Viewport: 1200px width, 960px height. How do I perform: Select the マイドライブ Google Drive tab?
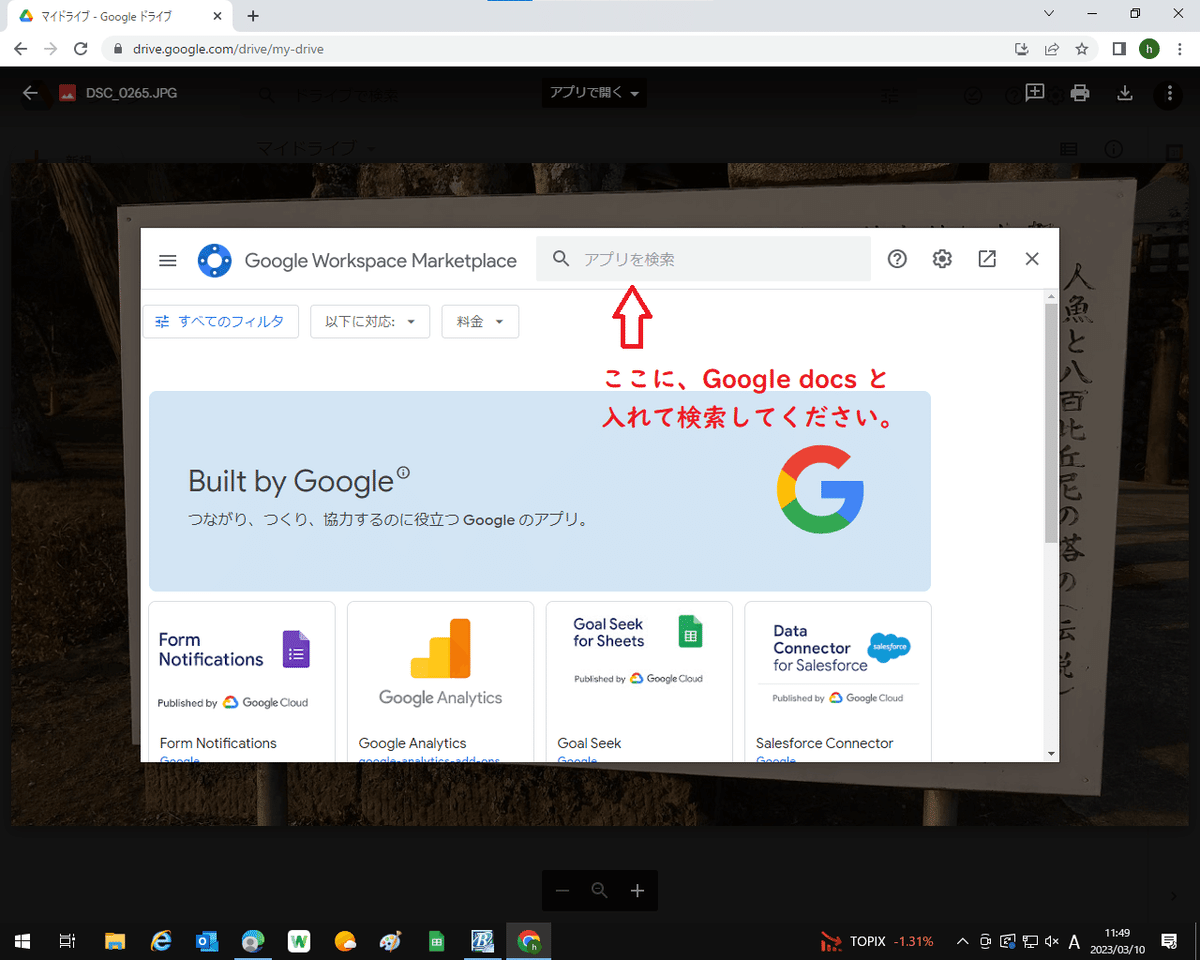[118, 16]
